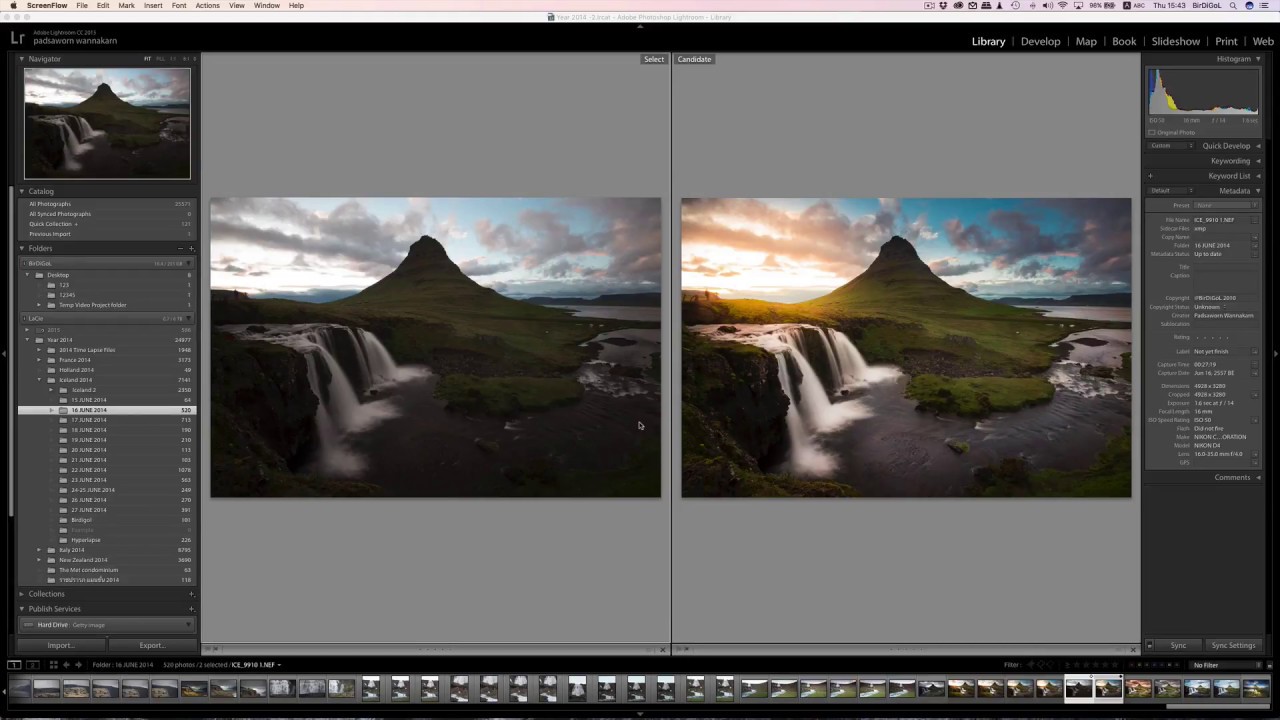Click the Import button
Viewport: 1280px width, 720px height.
coord(60,645)
